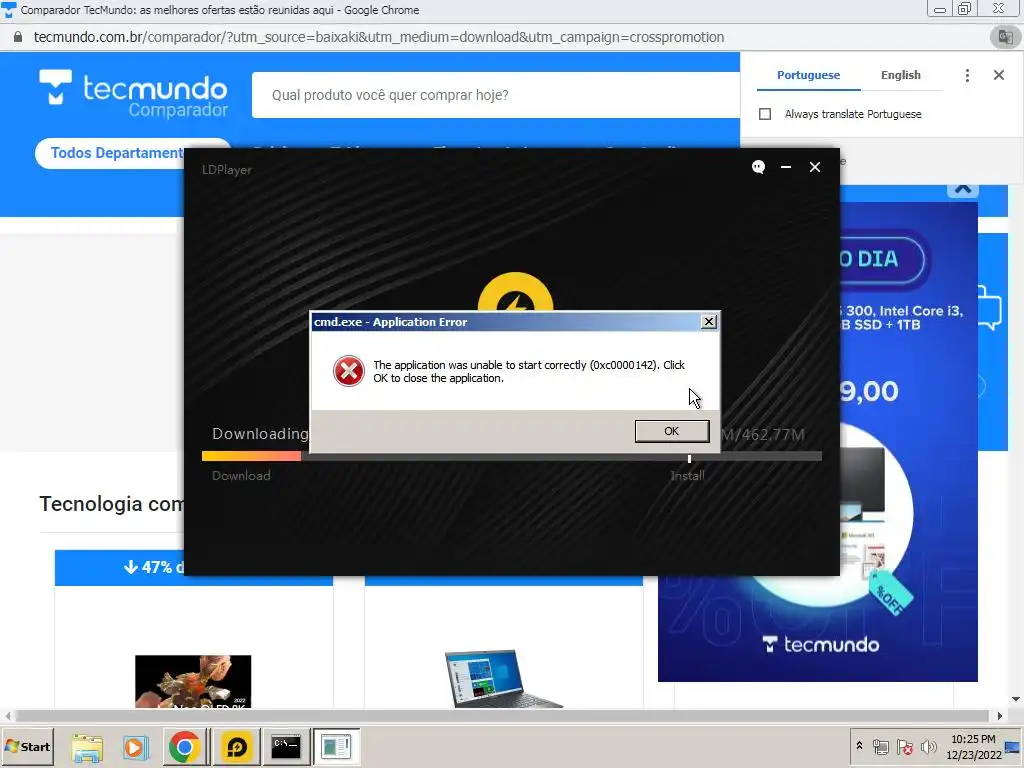
Task: Open translate options three-dot menu
Action: [967, 75]
